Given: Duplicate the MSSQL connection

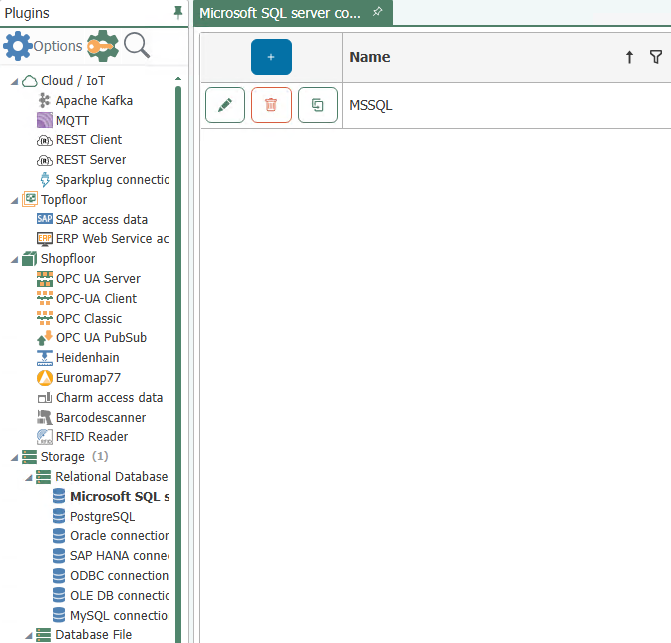Looking at the screenshot, I should (318, 105).
